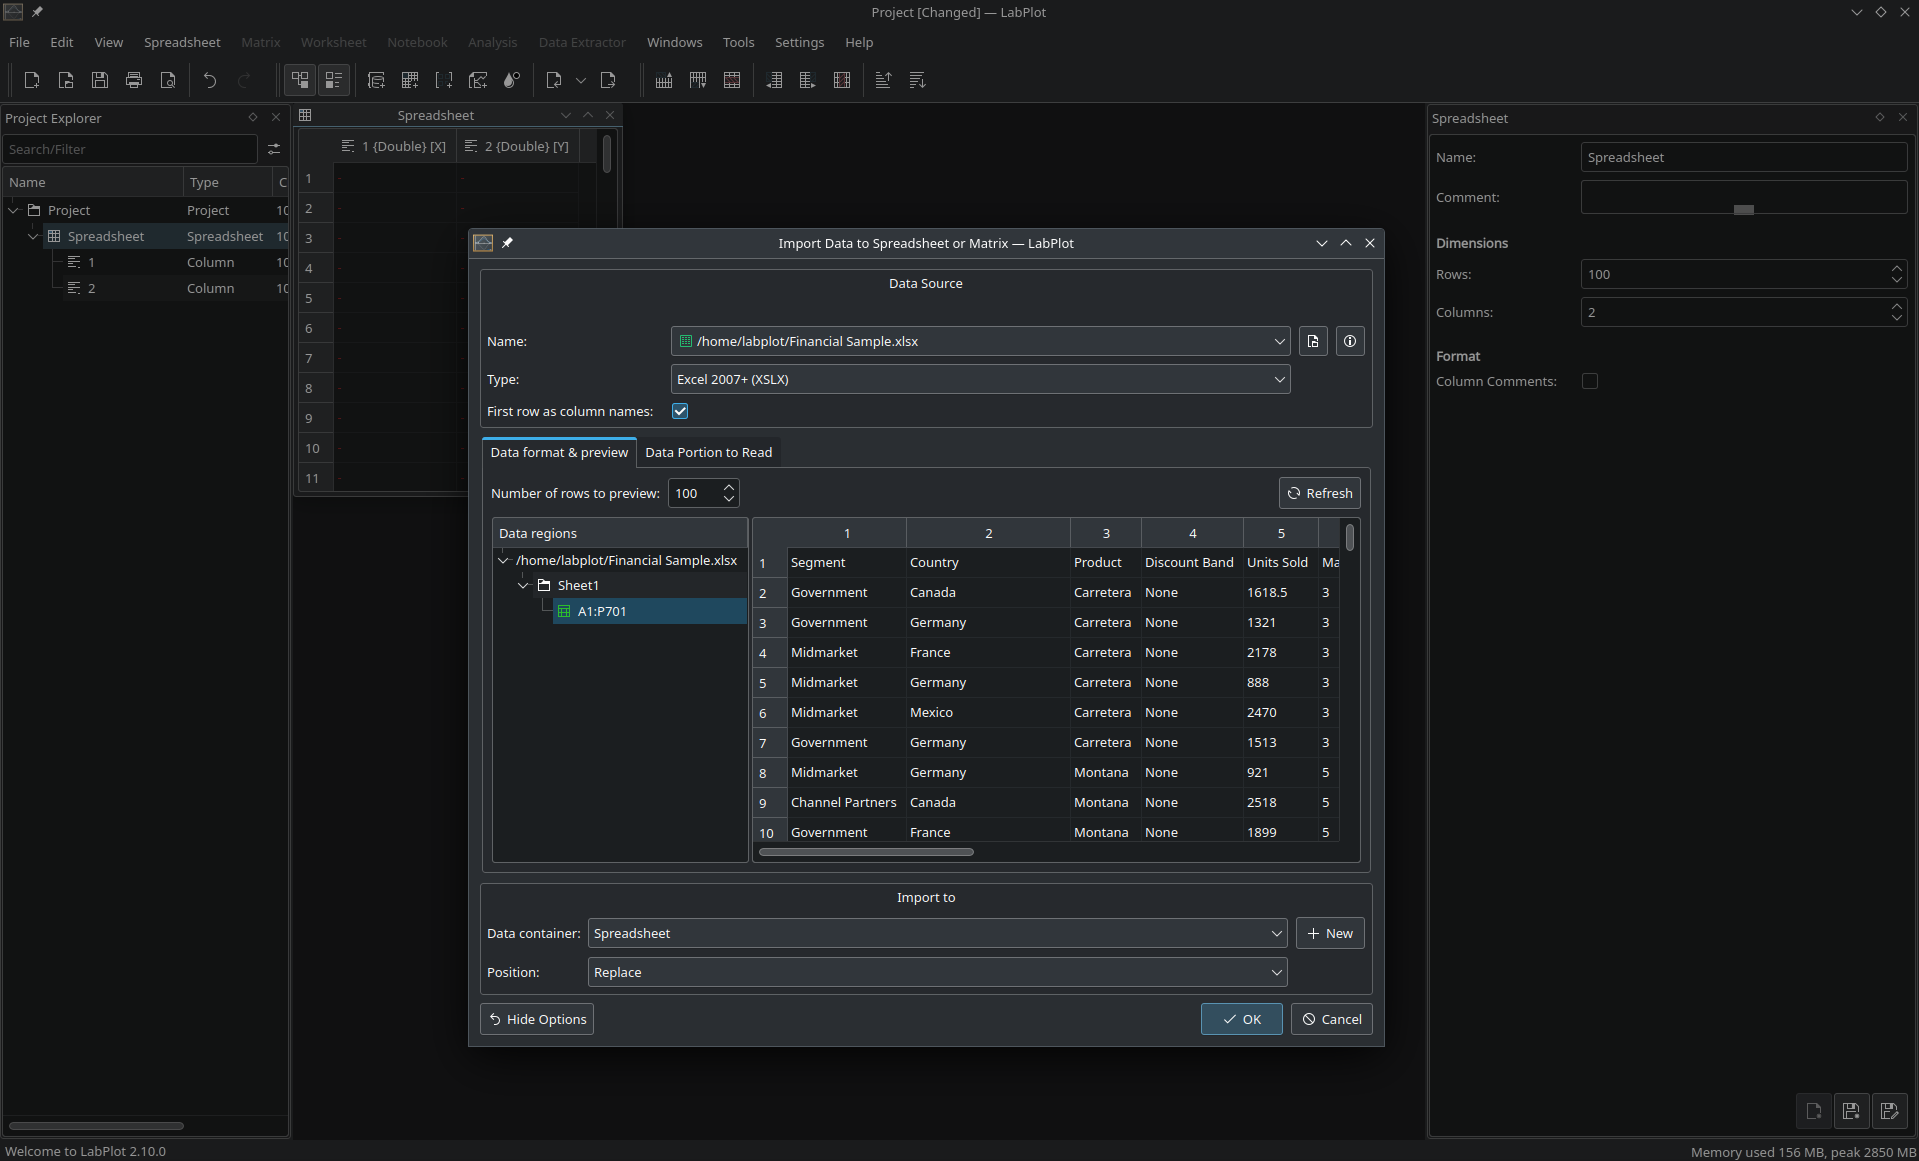Viewport: 1919px width, 1161px height.
Task: Click the Undo arrow in the toolbar
Action: point(210,80)
